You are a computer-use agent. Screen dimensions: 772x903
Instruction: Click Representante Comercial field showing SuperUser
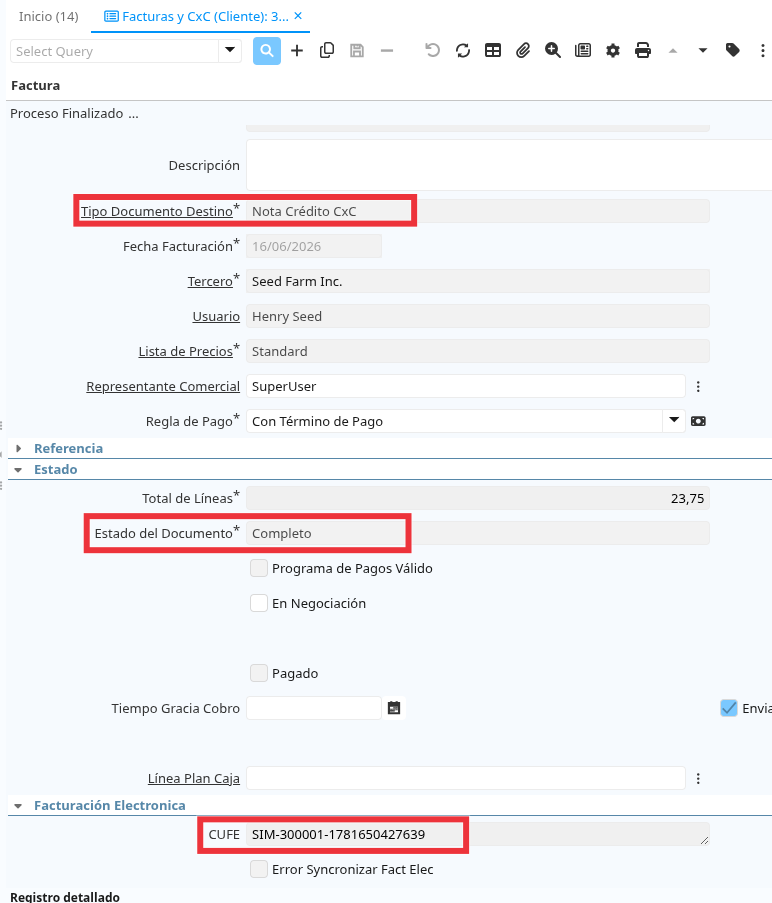[466, 386]
